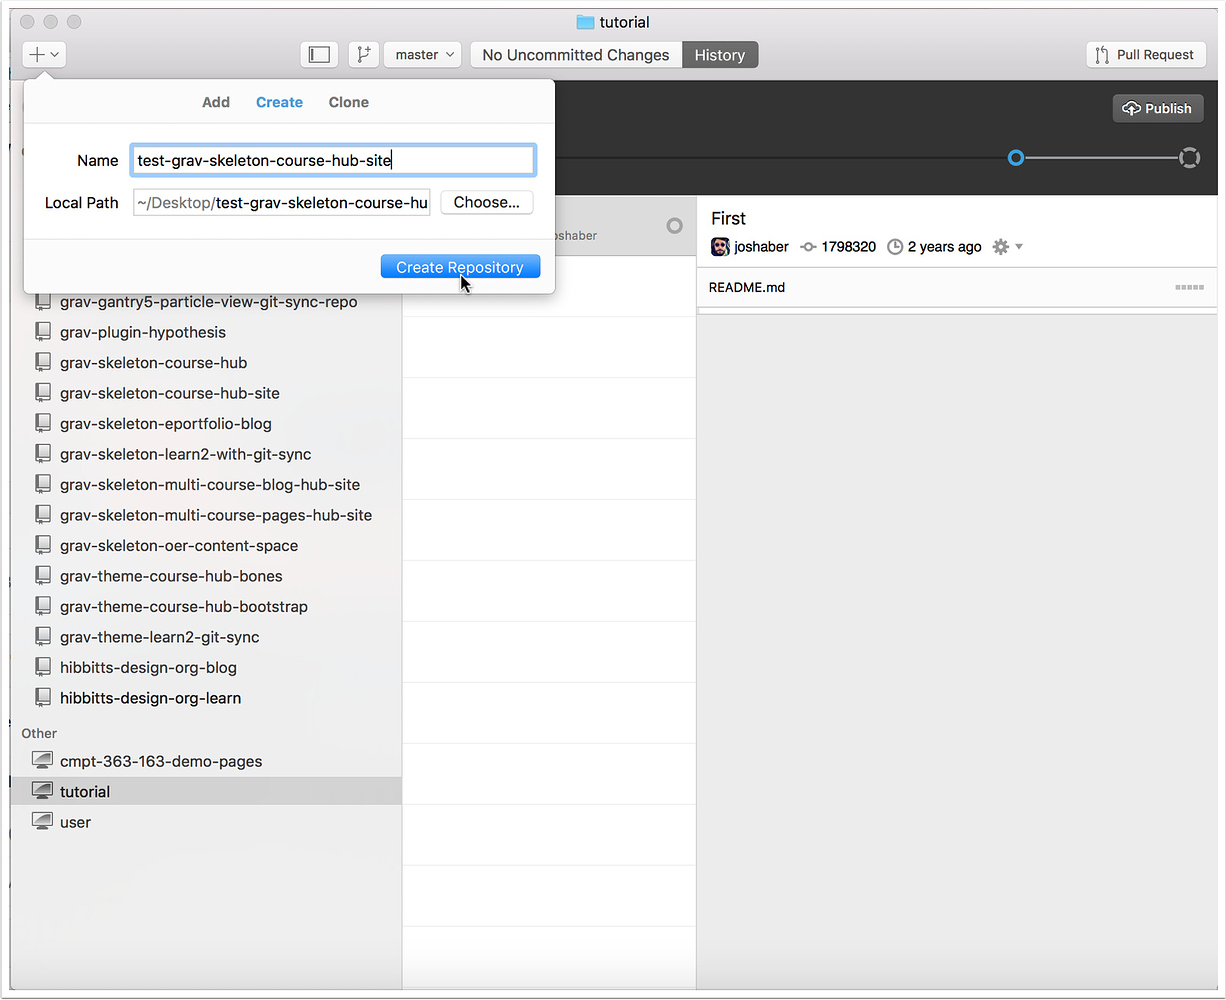Image resolution: width=1226 pixels, height=1000 pixels.
Task: Expand the chevron beside the + button
Action: tap(52, 54)
